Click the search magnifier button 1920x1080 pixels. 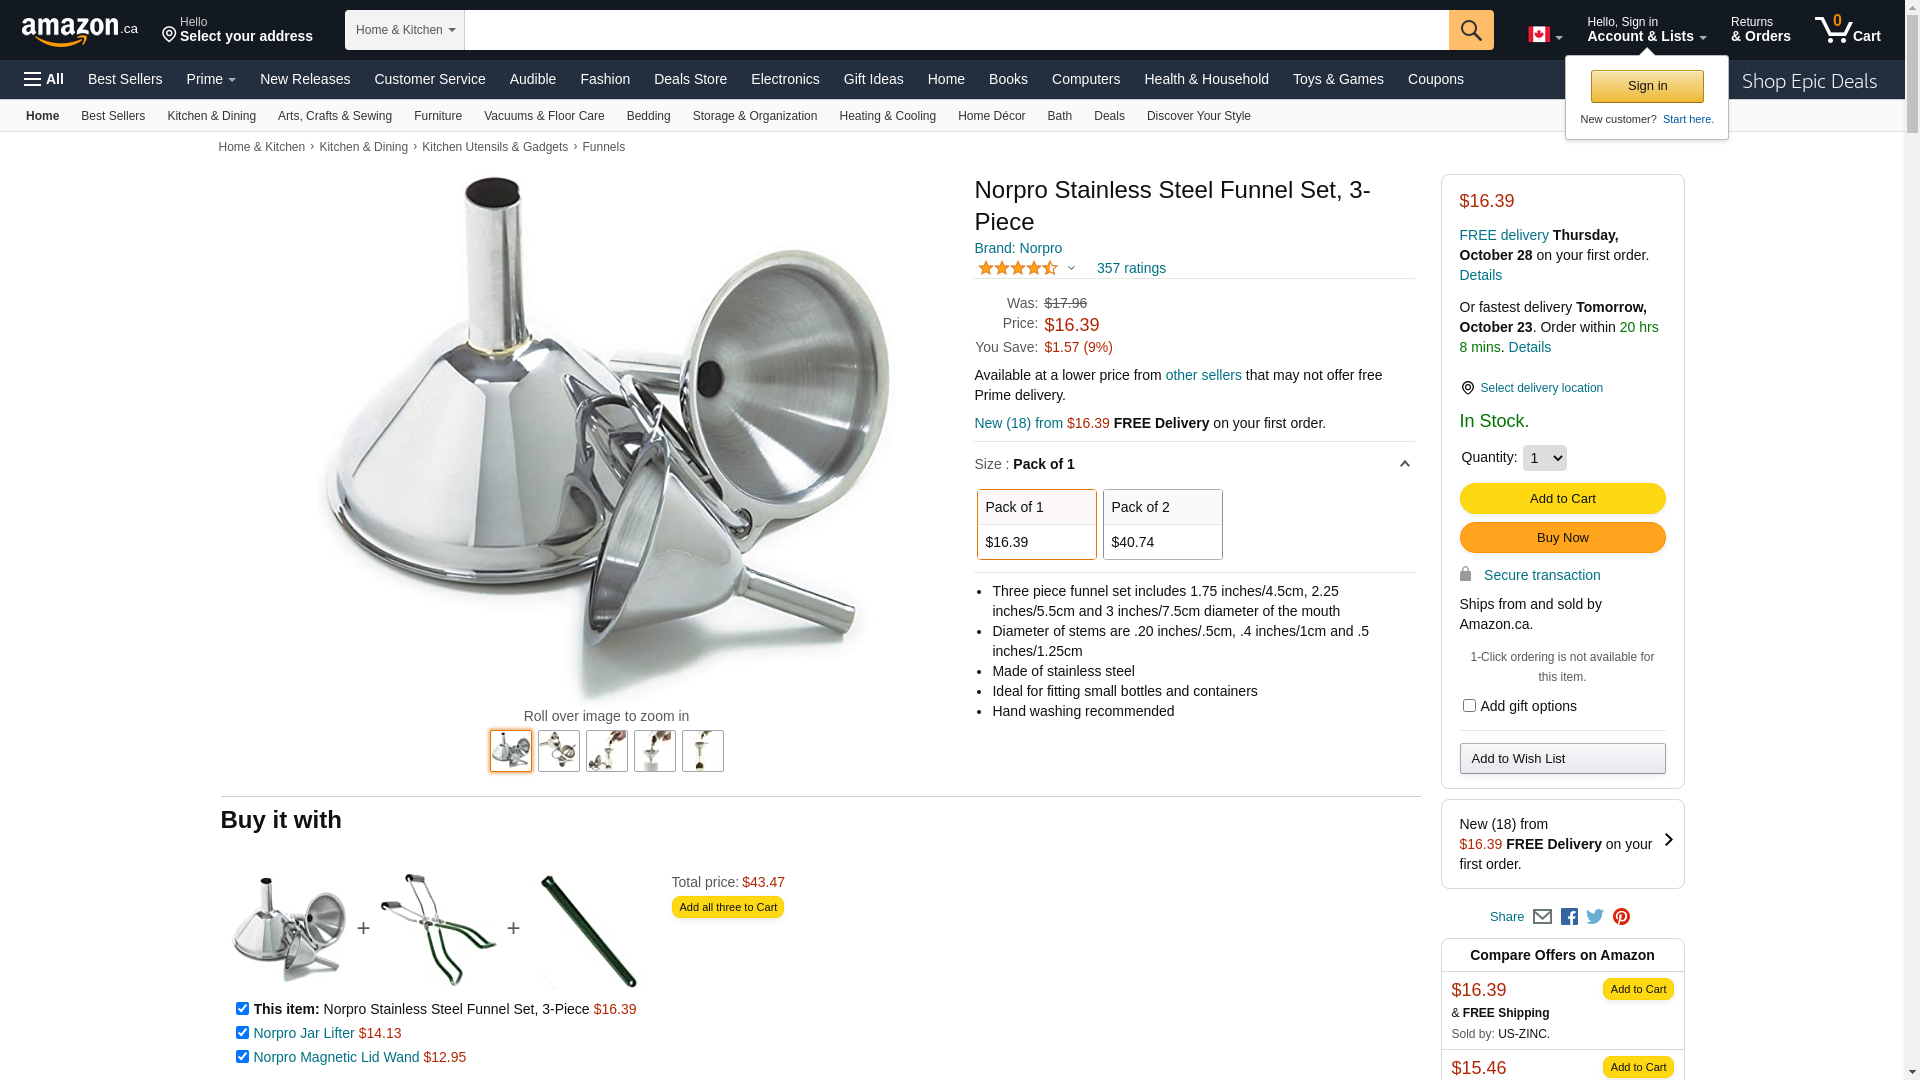click(x=1470, y=30)
